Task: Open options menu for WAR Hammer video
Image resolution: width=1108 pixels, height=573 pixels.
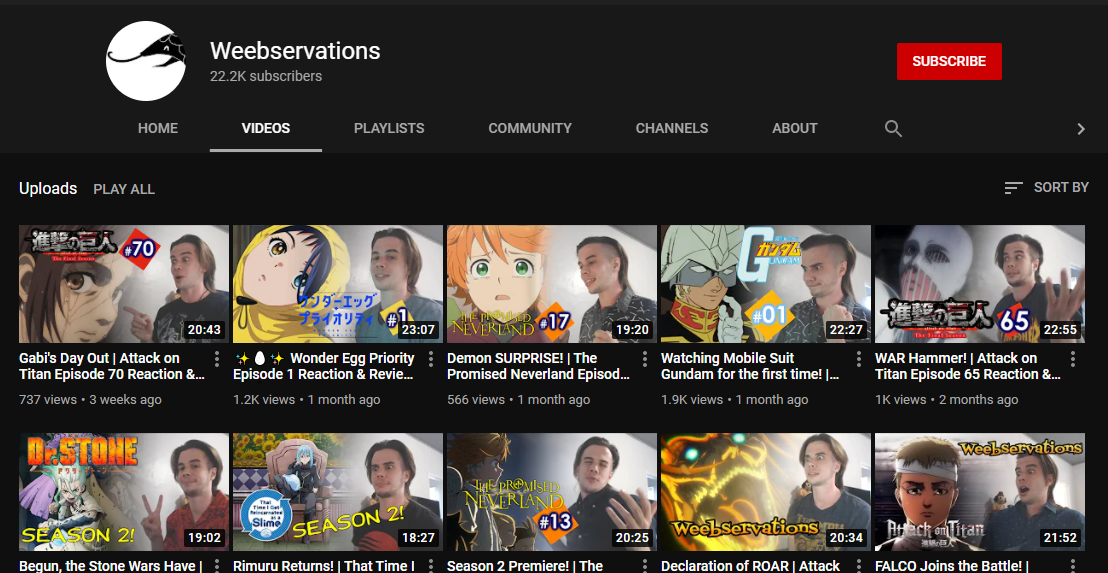Action: pos(1073,359)
